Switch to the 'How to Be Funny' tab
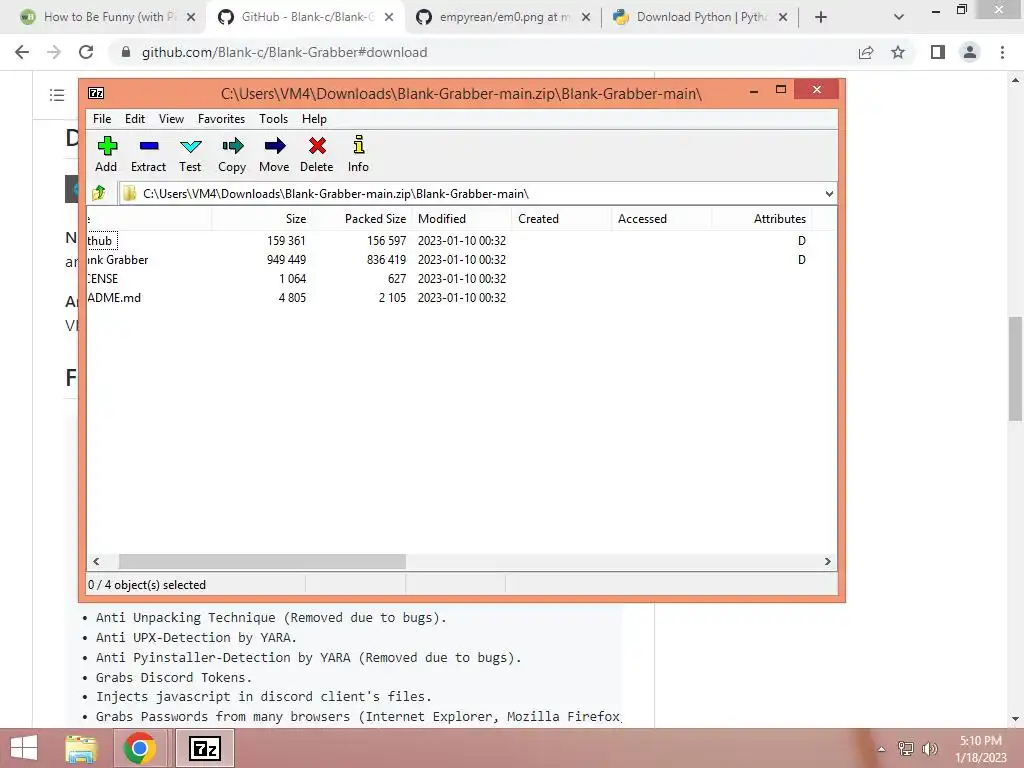 [x=109, y=17]
